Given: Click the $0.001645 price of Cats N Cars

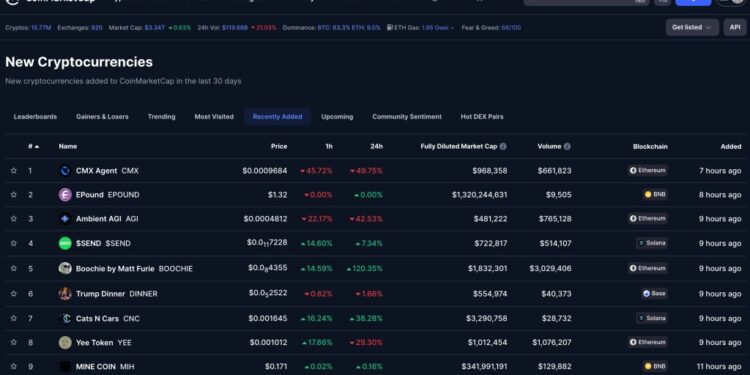Looking at the screenshot, I should pos(268,318).
